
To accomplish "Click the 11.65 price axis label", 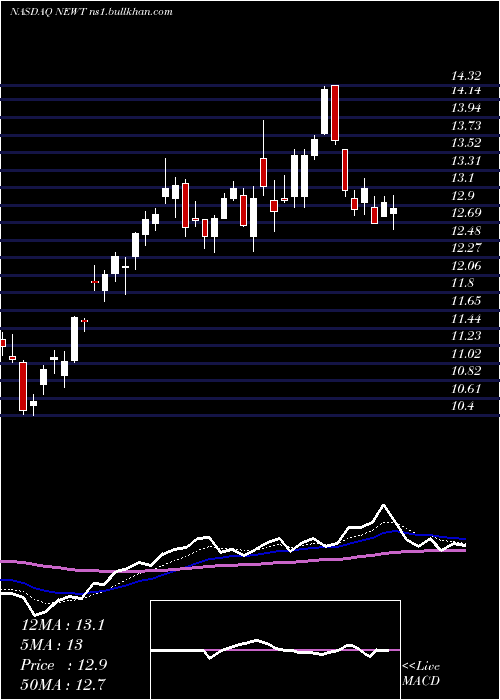I will (x=467, y=301).
